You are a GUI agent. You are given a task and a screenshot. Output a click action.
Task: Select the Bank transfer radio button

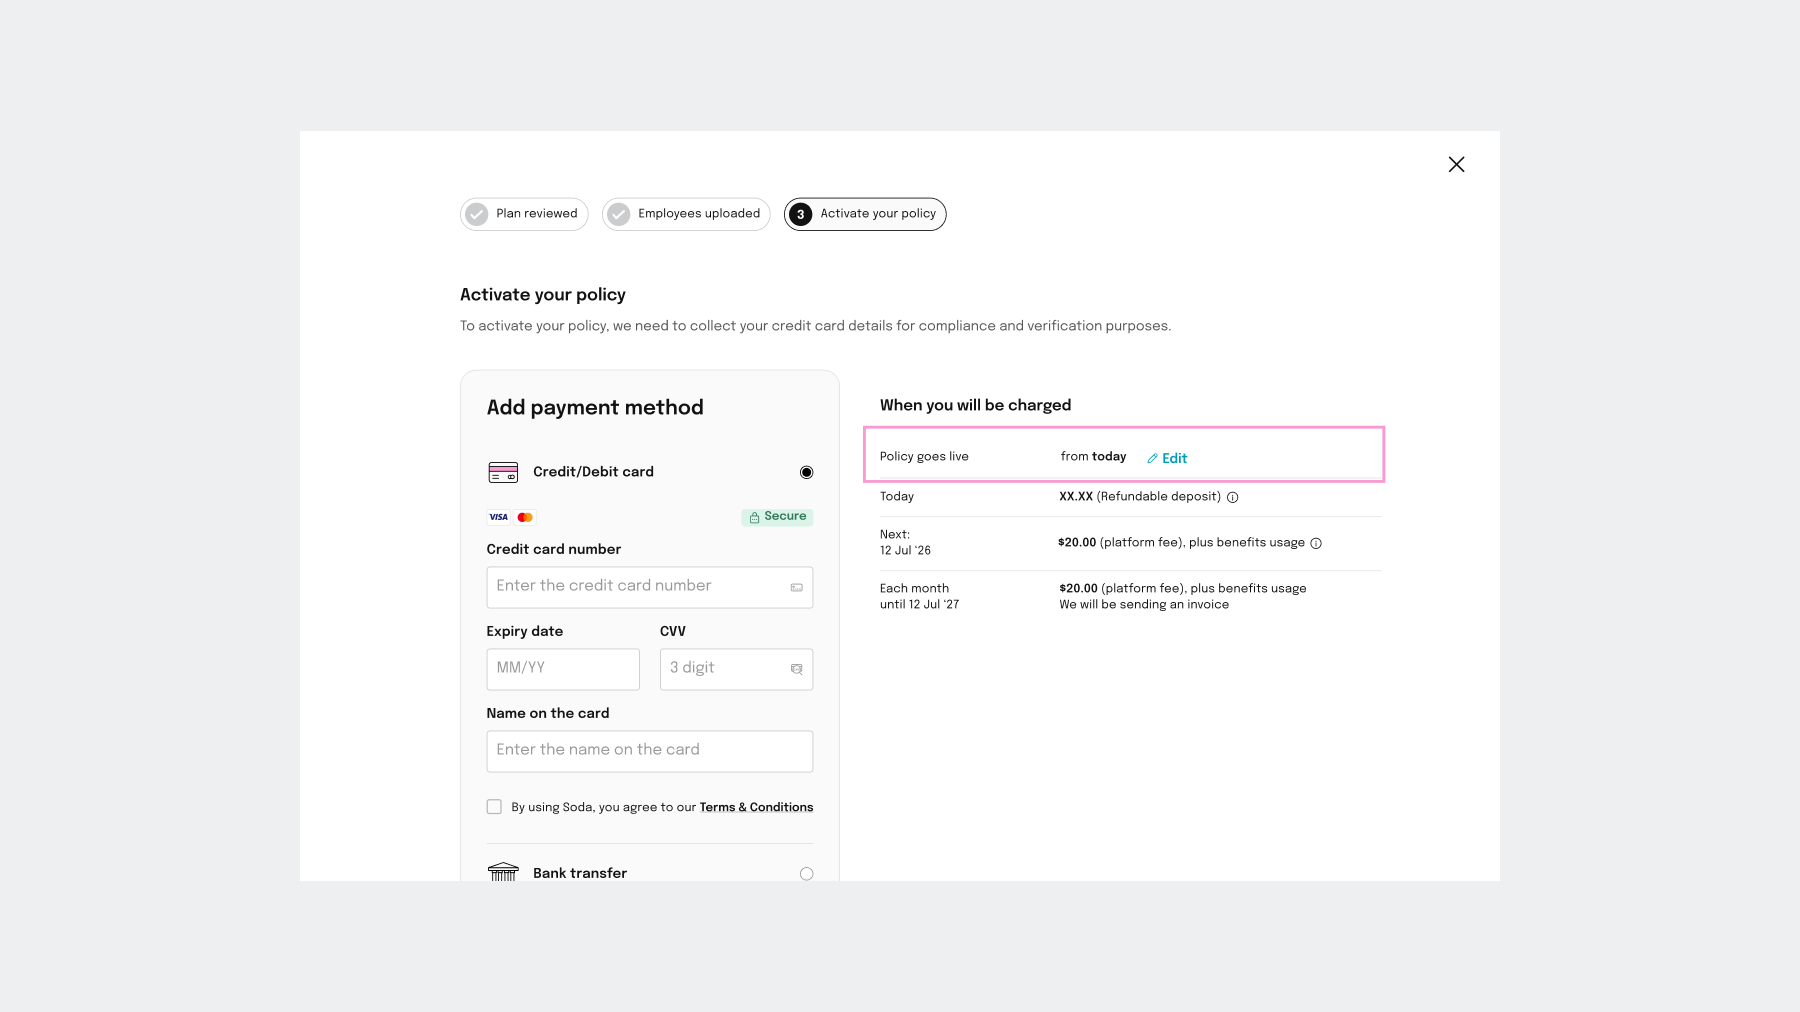tap(807, 874)
